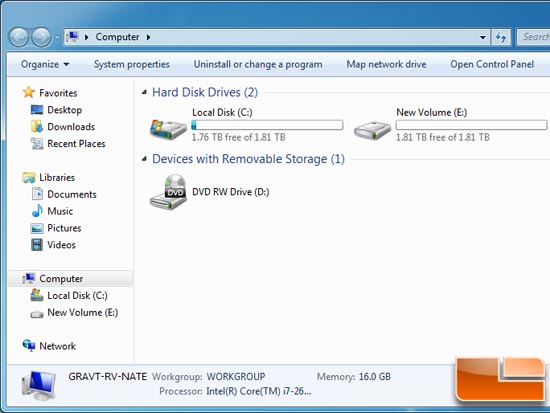This screenshot has width=550, height=413.
Task: Select Libraries in navigation pane
Action: pos(57,177)
